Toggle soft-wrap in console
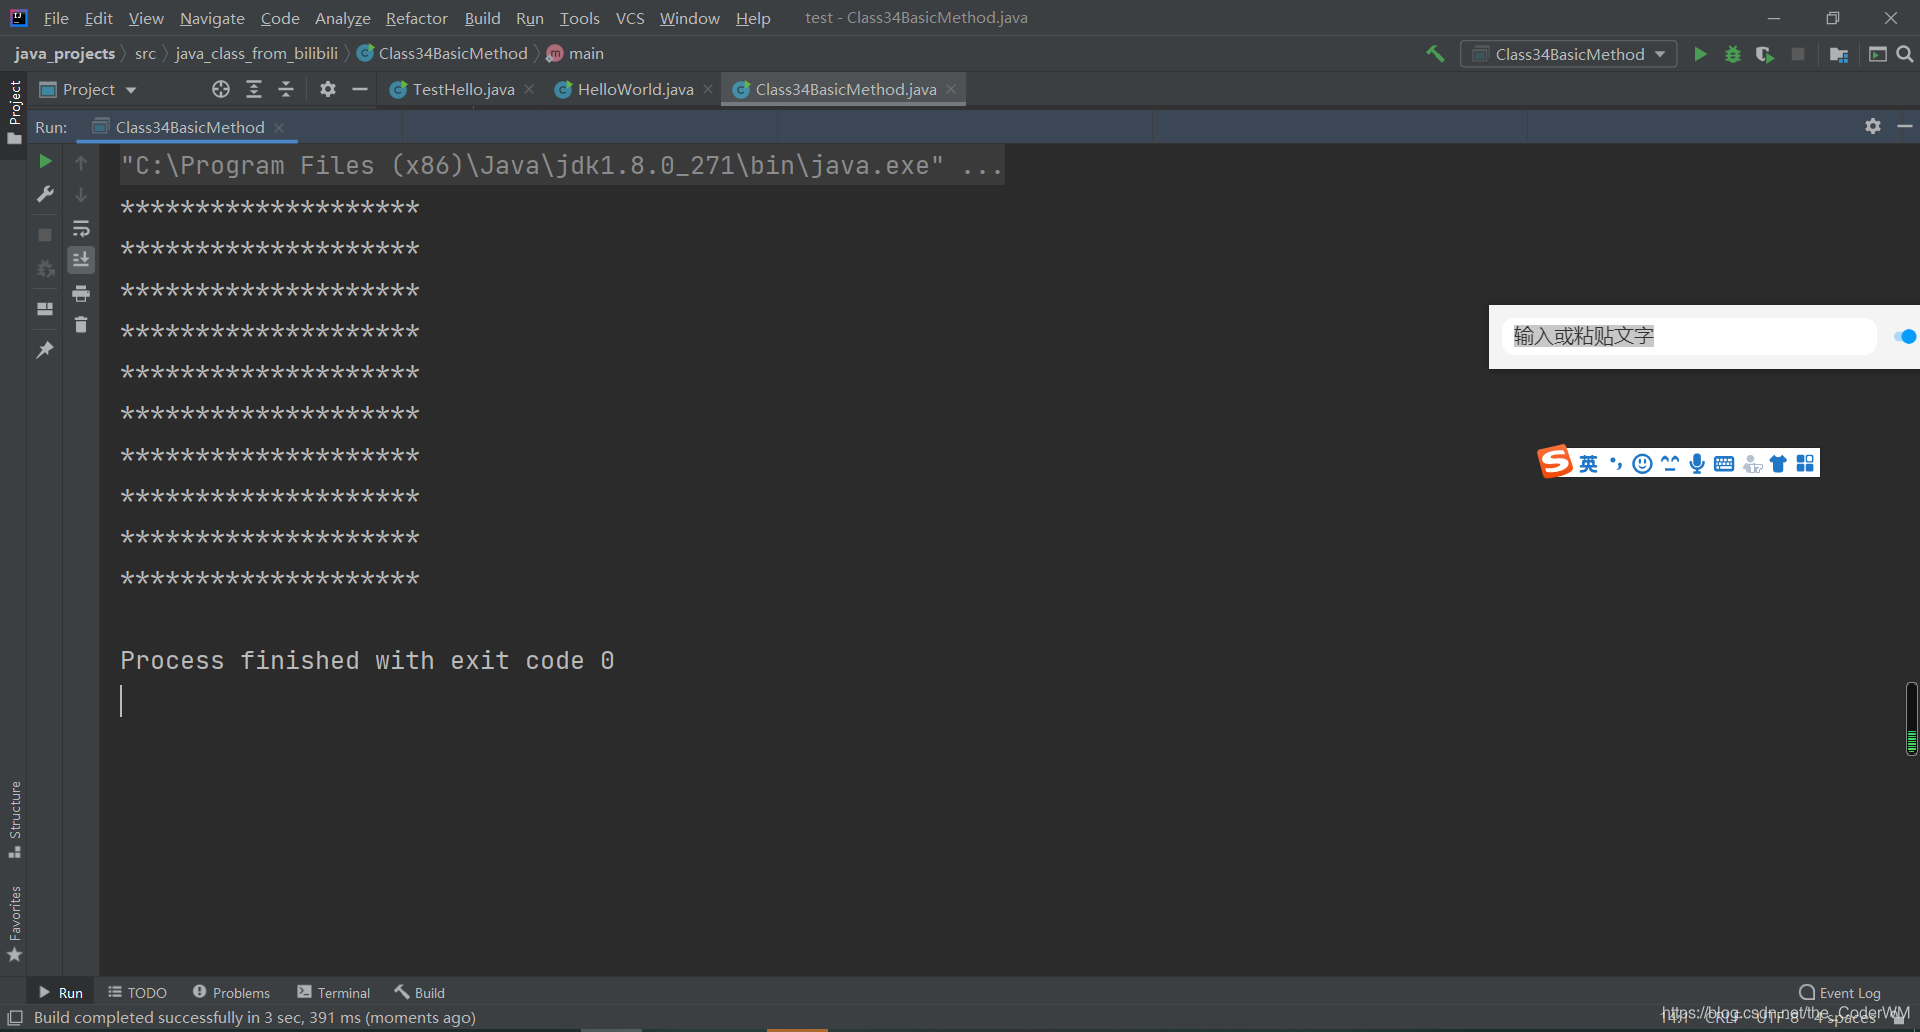Viewport: 1920px width, 1032px height. click(x=81, y=229)
